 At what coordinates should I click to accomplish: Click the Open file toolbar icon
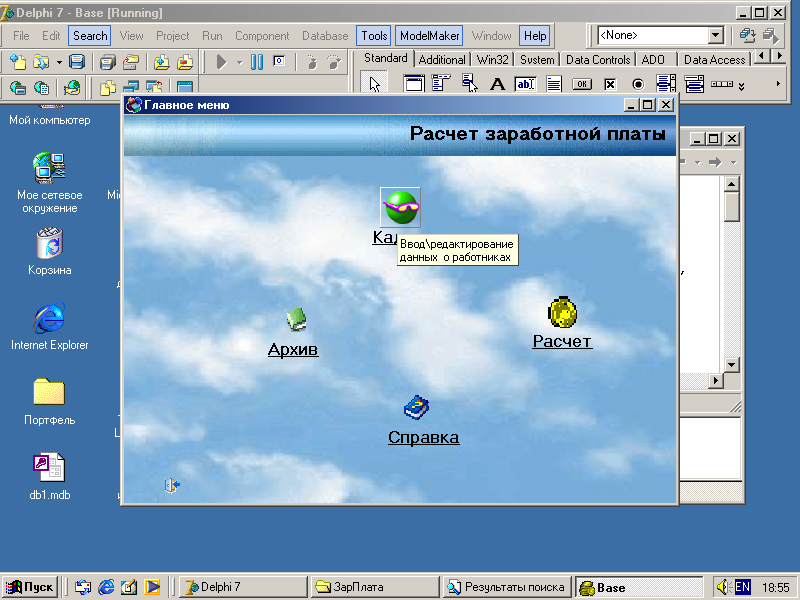tap(41, 62)
